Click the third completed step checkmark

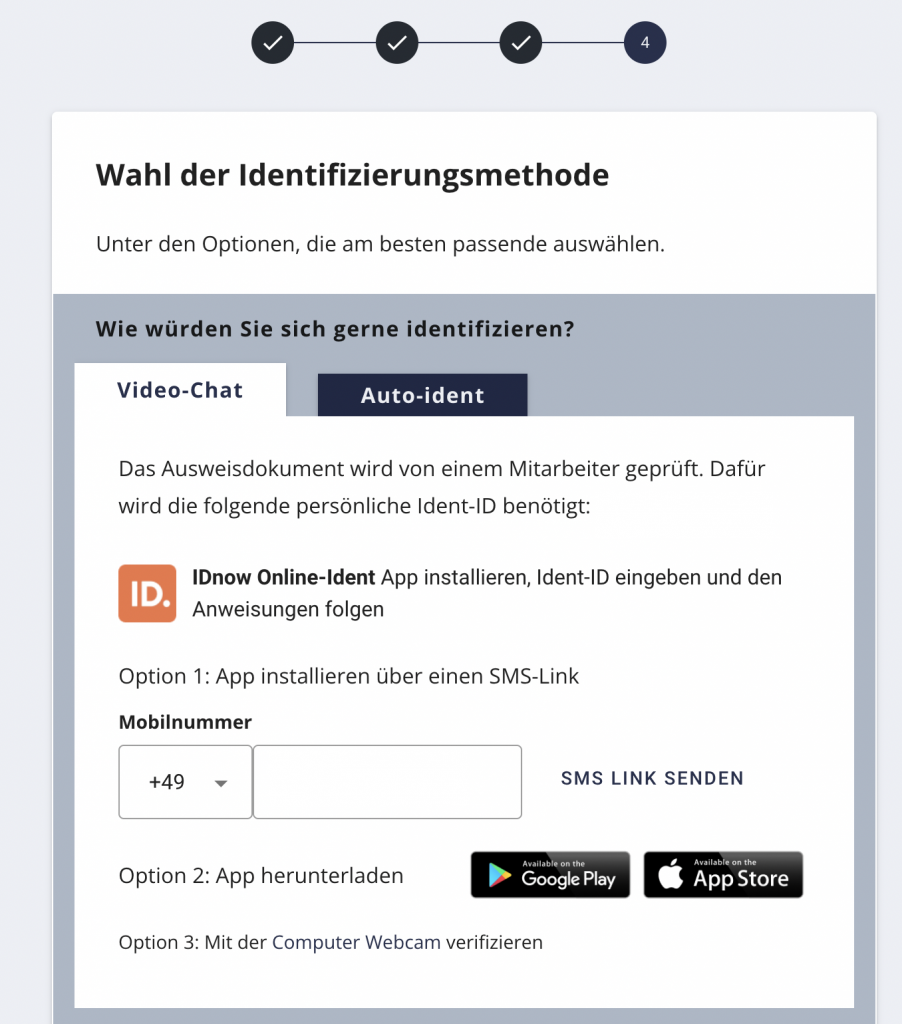coord(521,43)
